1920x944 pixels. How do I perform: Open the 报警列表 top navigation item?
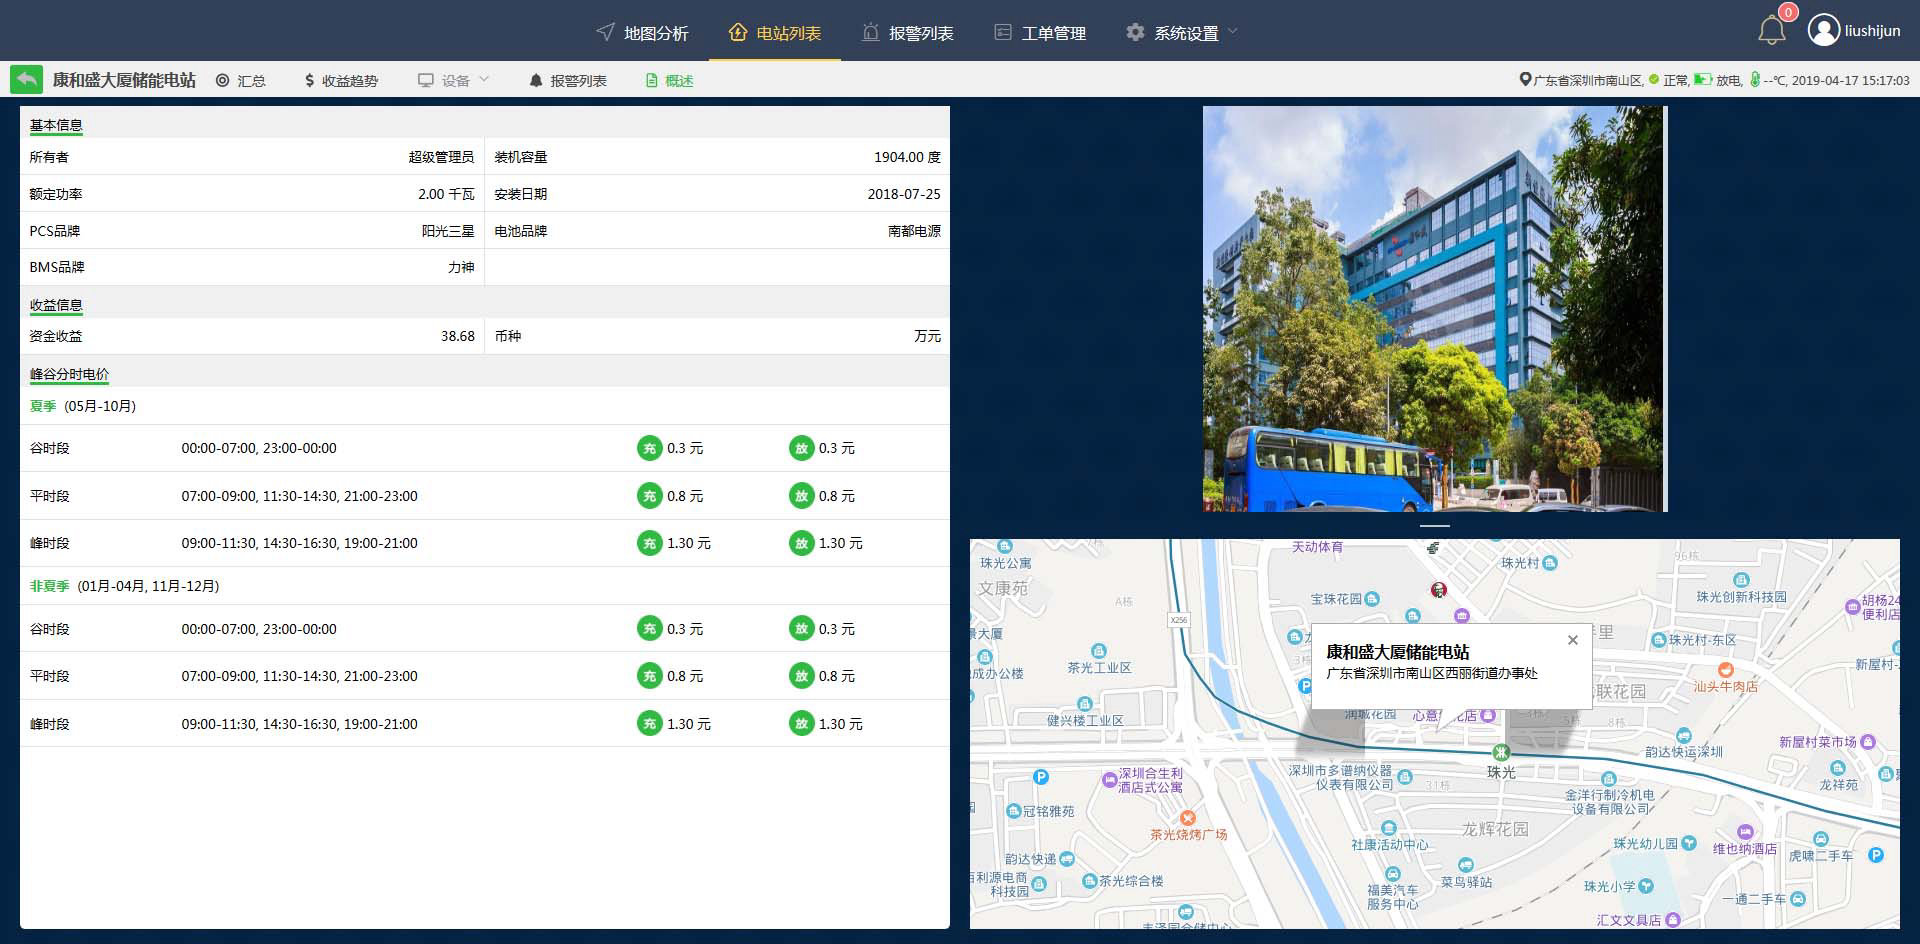coord(907,33)
